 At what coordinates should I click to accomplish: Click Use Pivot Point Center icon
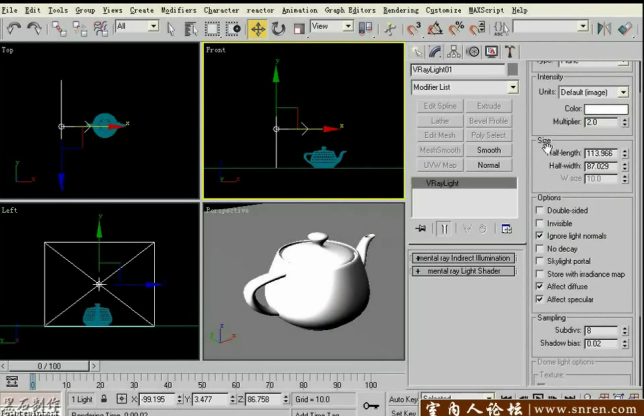[x=365, y=28]
